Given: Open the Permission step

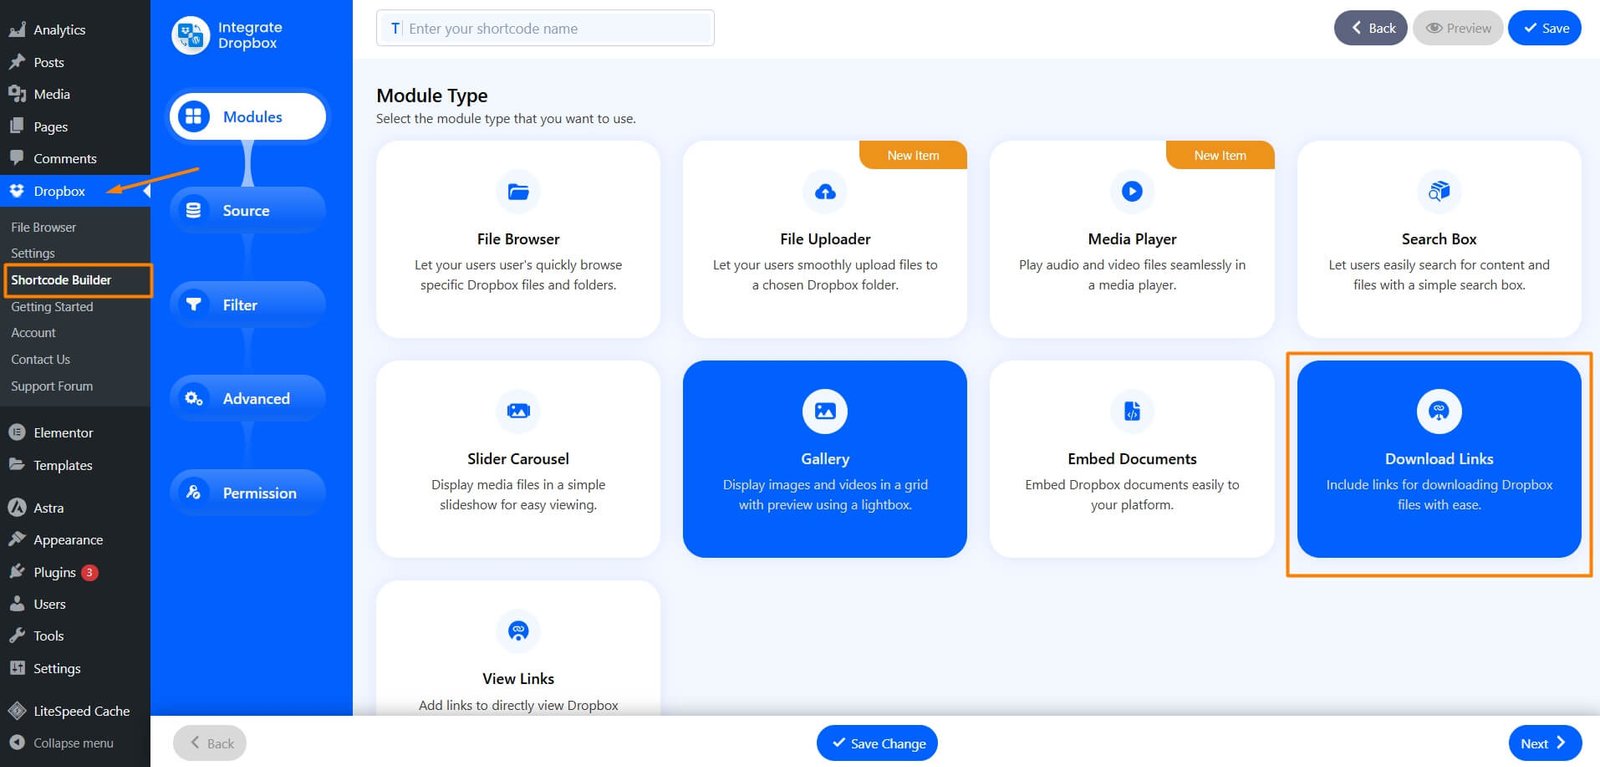Looking at the screenshot, I should pyautogui.click(x=247, y=492).
